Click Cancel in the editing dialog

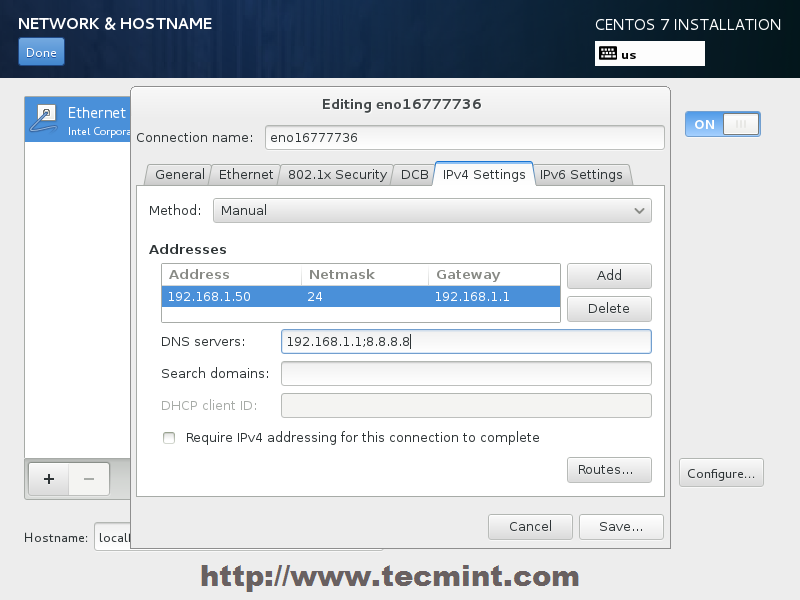point(530,527)
